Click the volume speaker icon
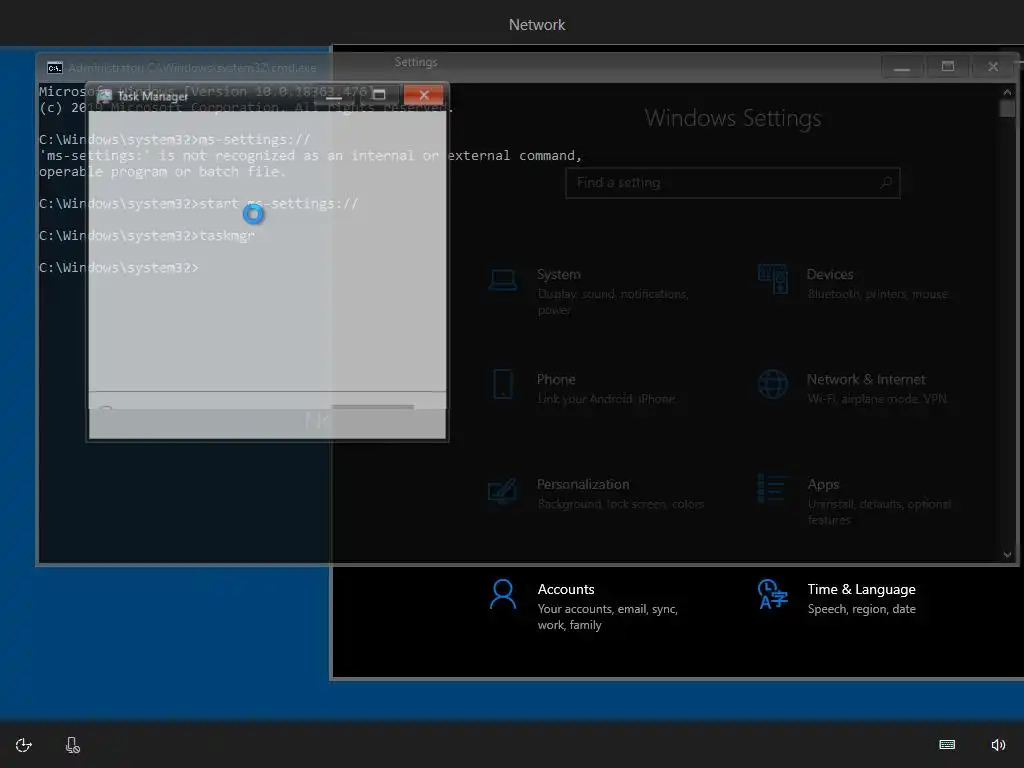Viewport: 1024px width, 768px height. pyautogui.click(x=998, y=744)
